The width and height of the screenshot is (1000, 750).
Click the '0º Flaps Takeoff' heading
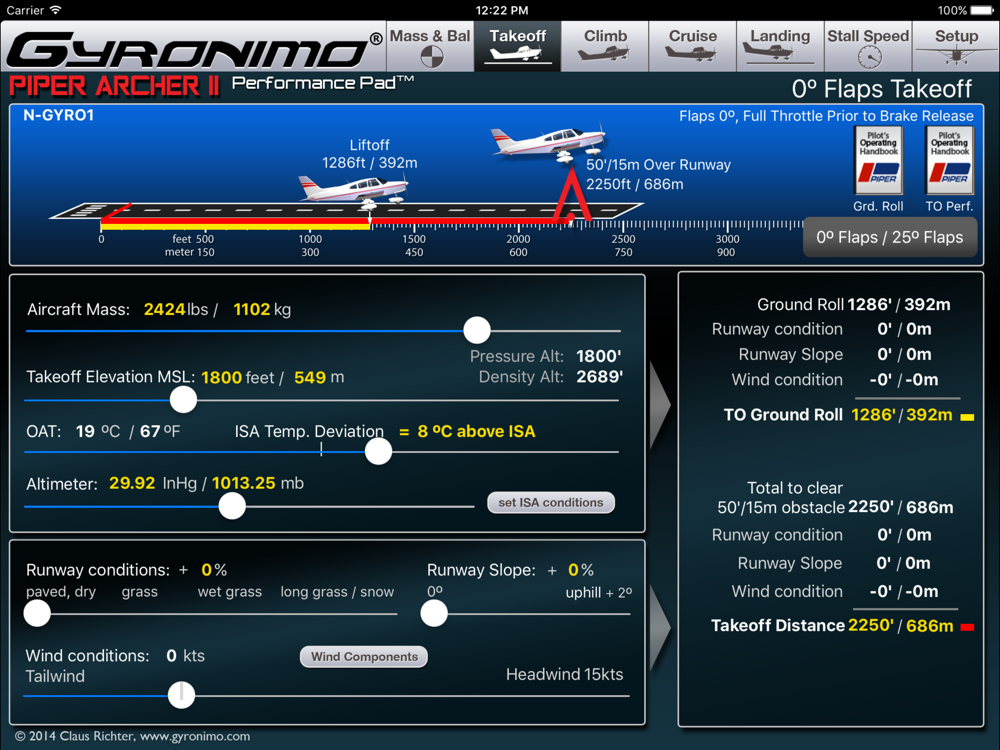point(882,89)
